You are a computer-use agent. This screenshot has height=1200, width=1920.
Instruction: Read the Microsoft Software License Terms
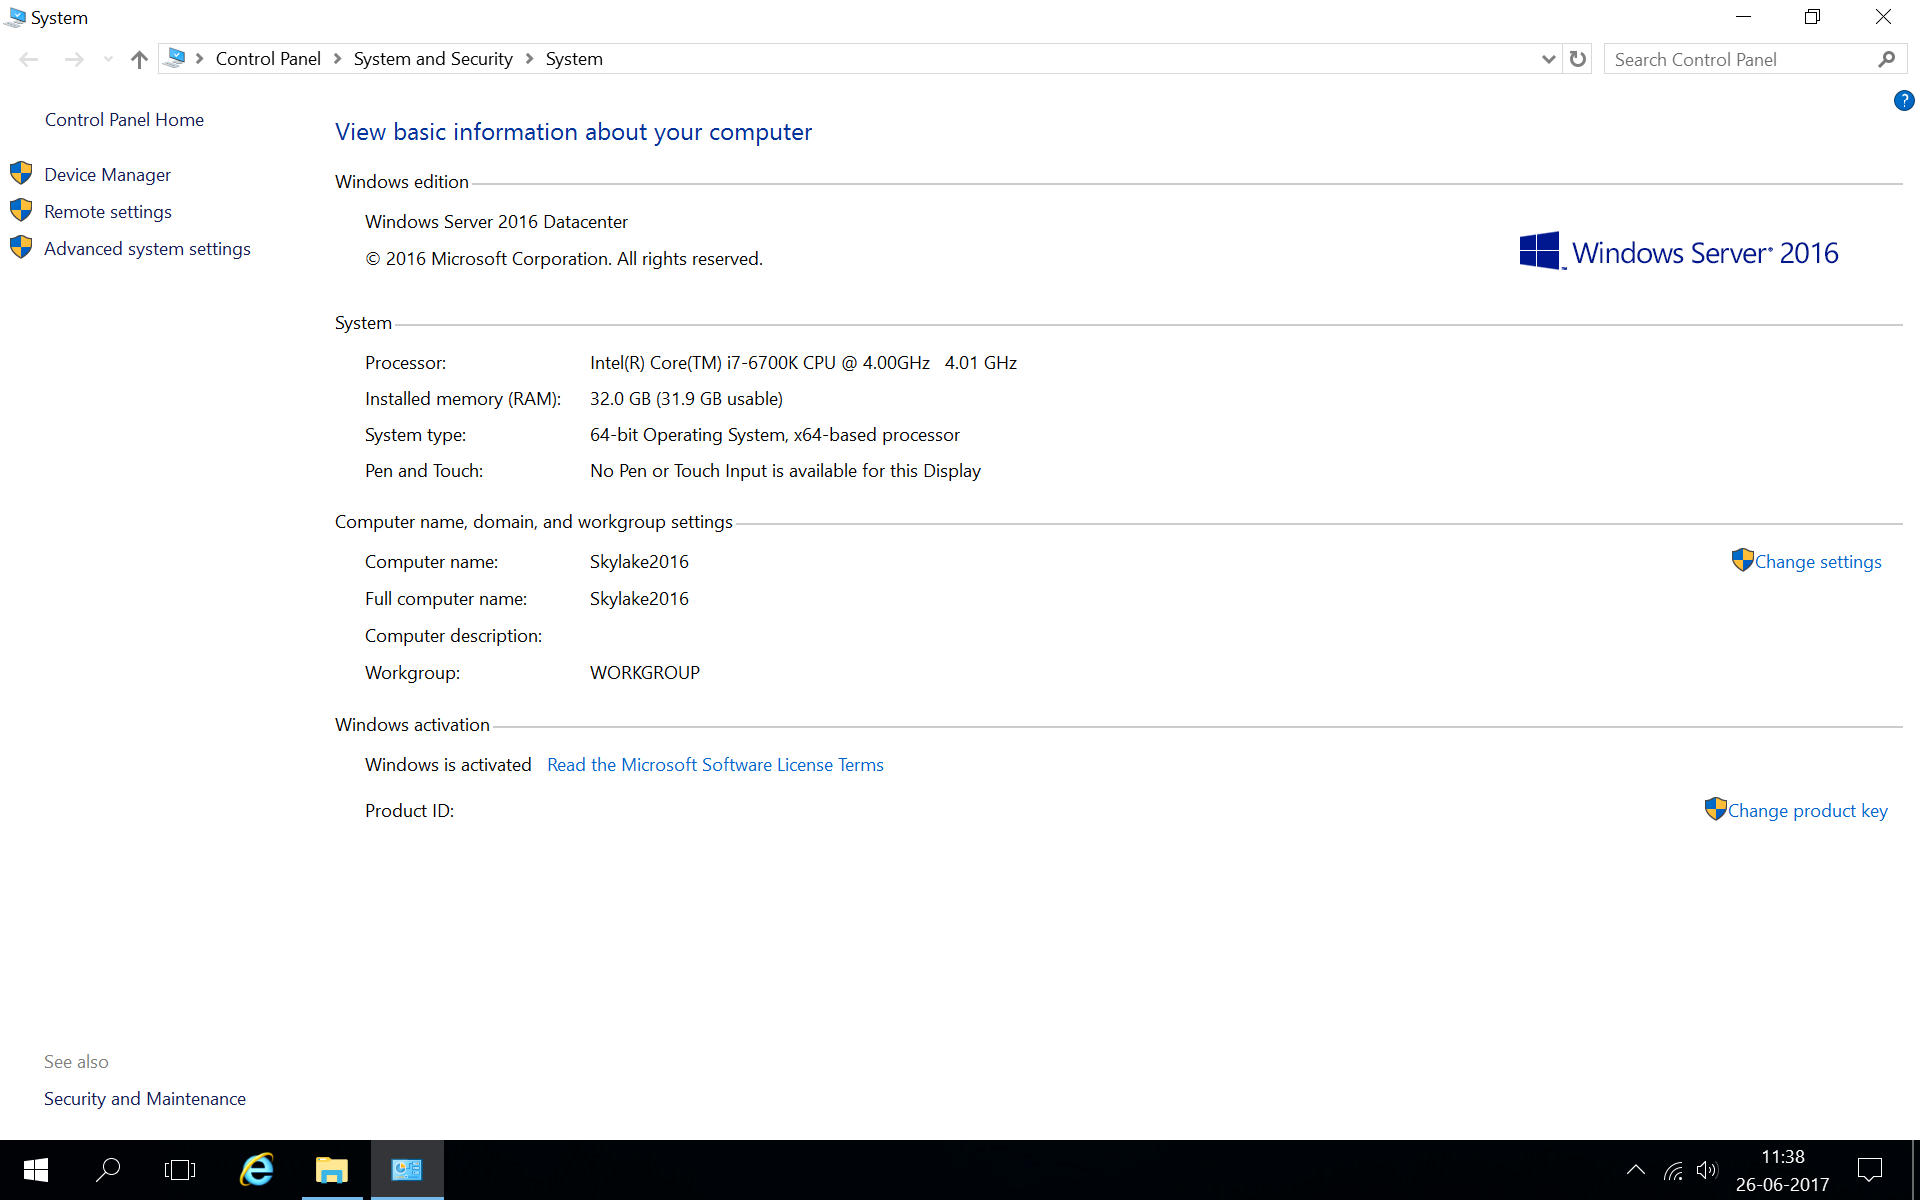point(715,764)
